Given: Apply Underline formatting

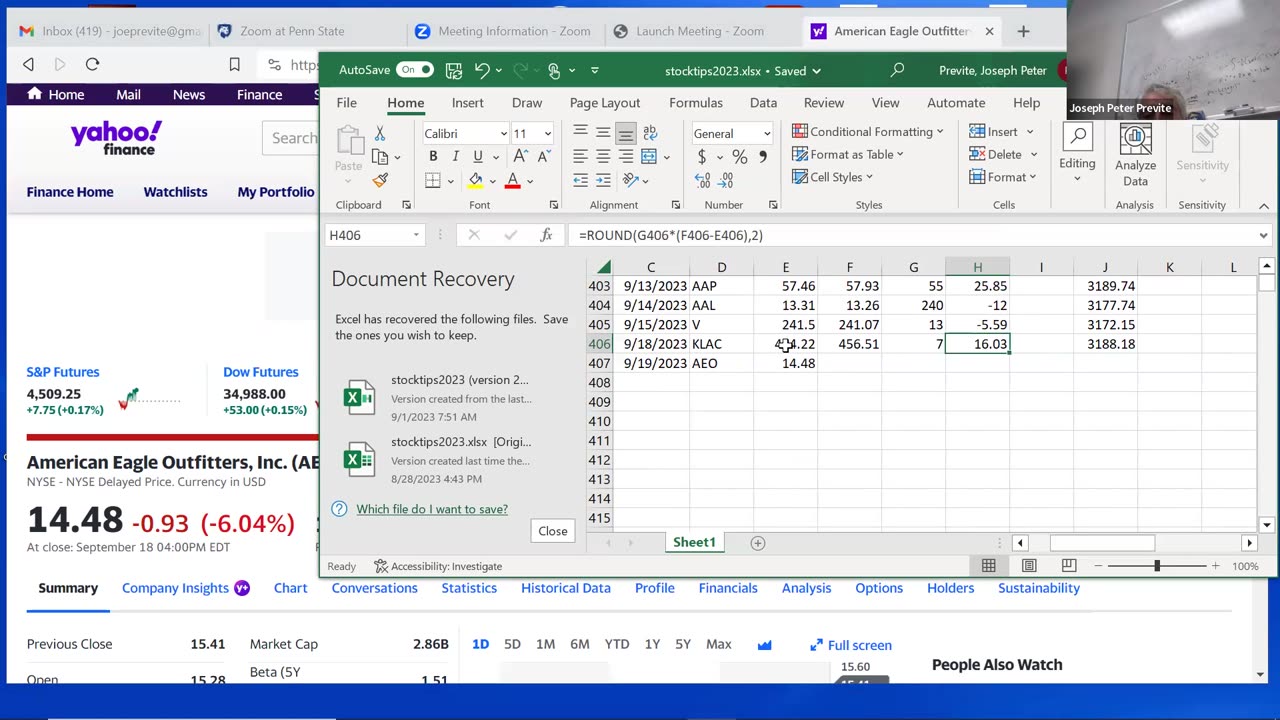Looking at the screenshot, I should [478, 157].
